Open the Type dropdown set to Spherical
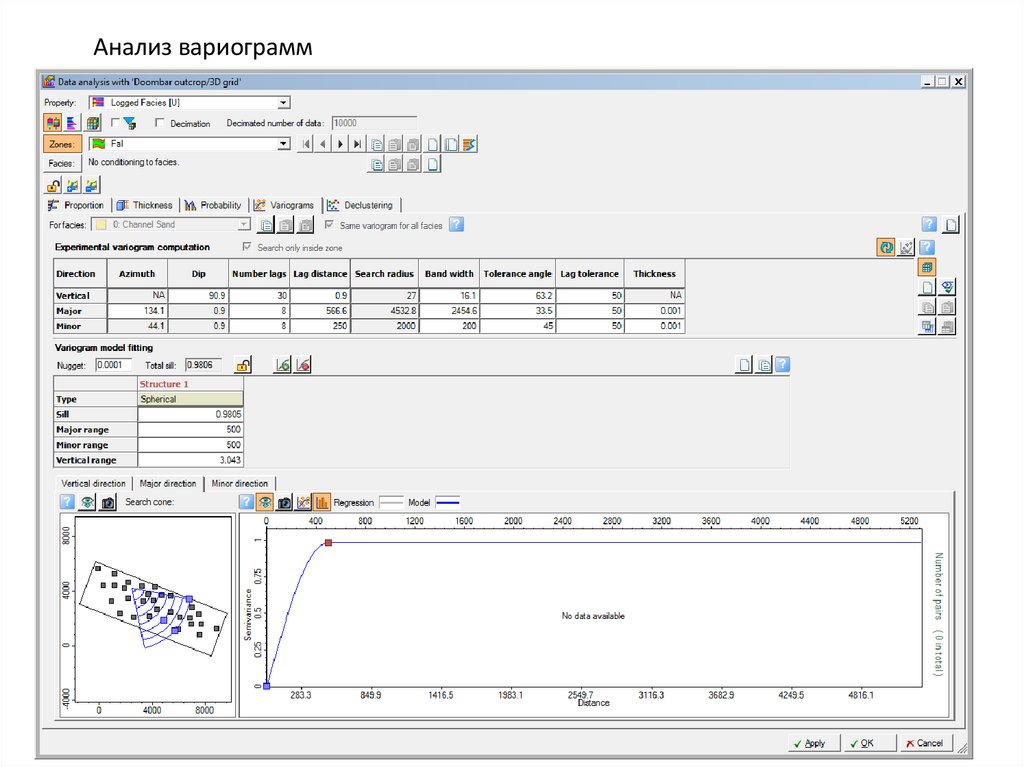 (190, 399)
